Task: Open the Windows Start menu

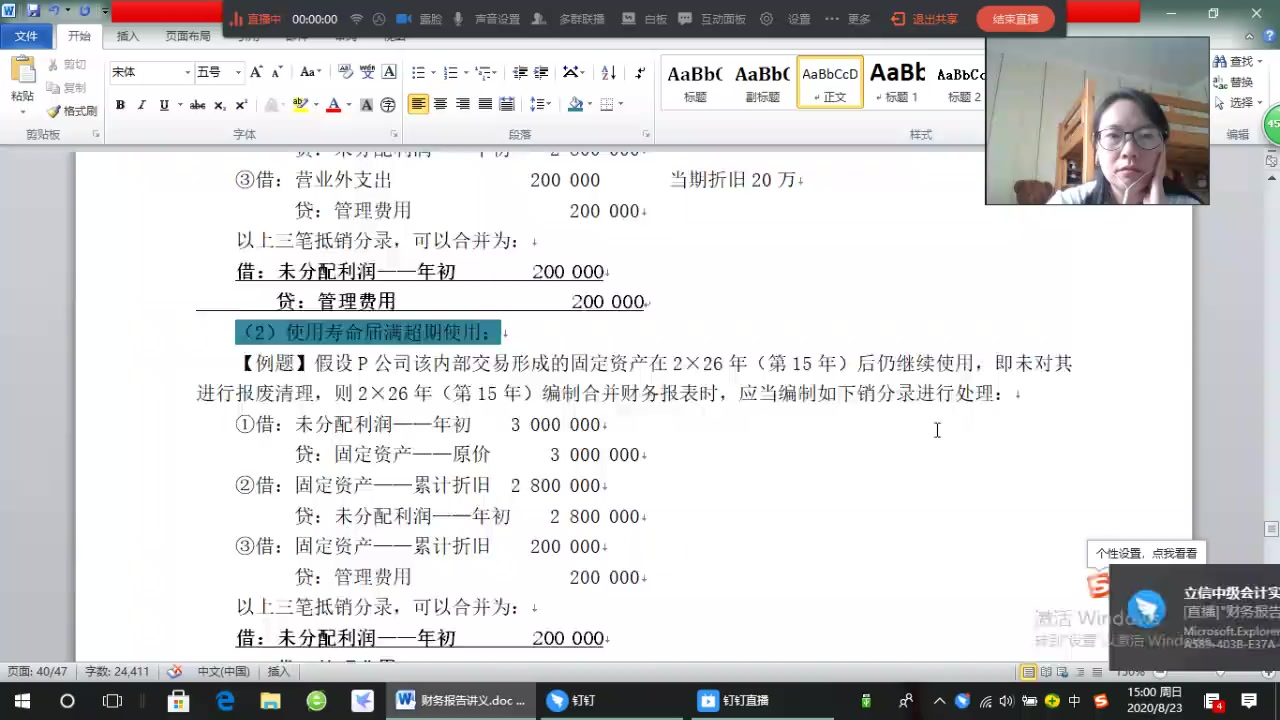Action: point(21,701)
